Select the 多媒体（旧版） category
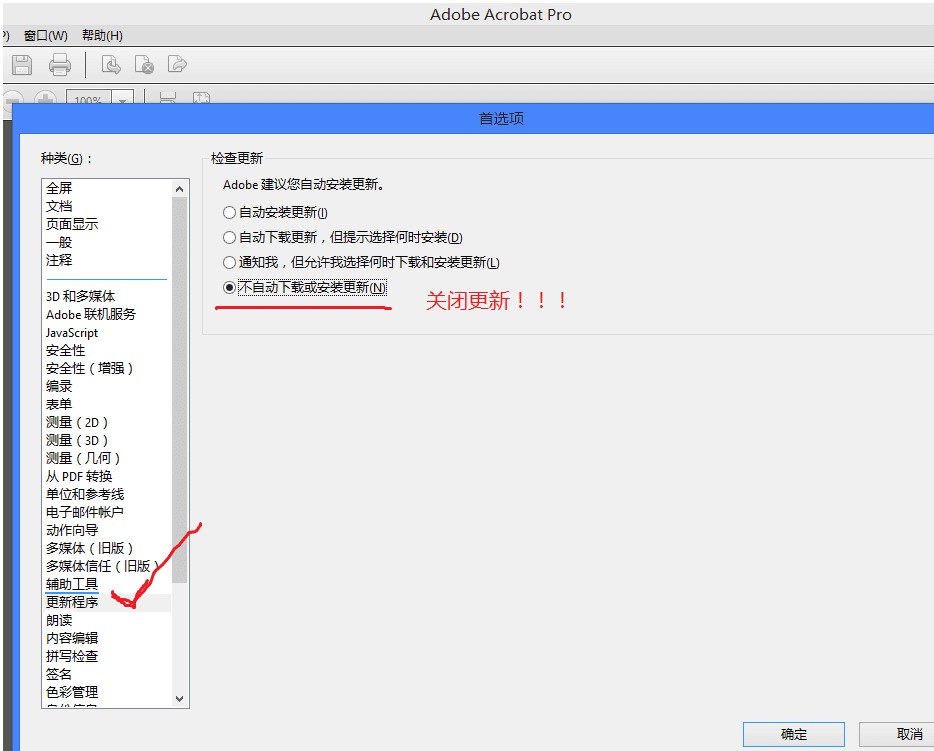This screenshot has width=934, height=751. 89,548
